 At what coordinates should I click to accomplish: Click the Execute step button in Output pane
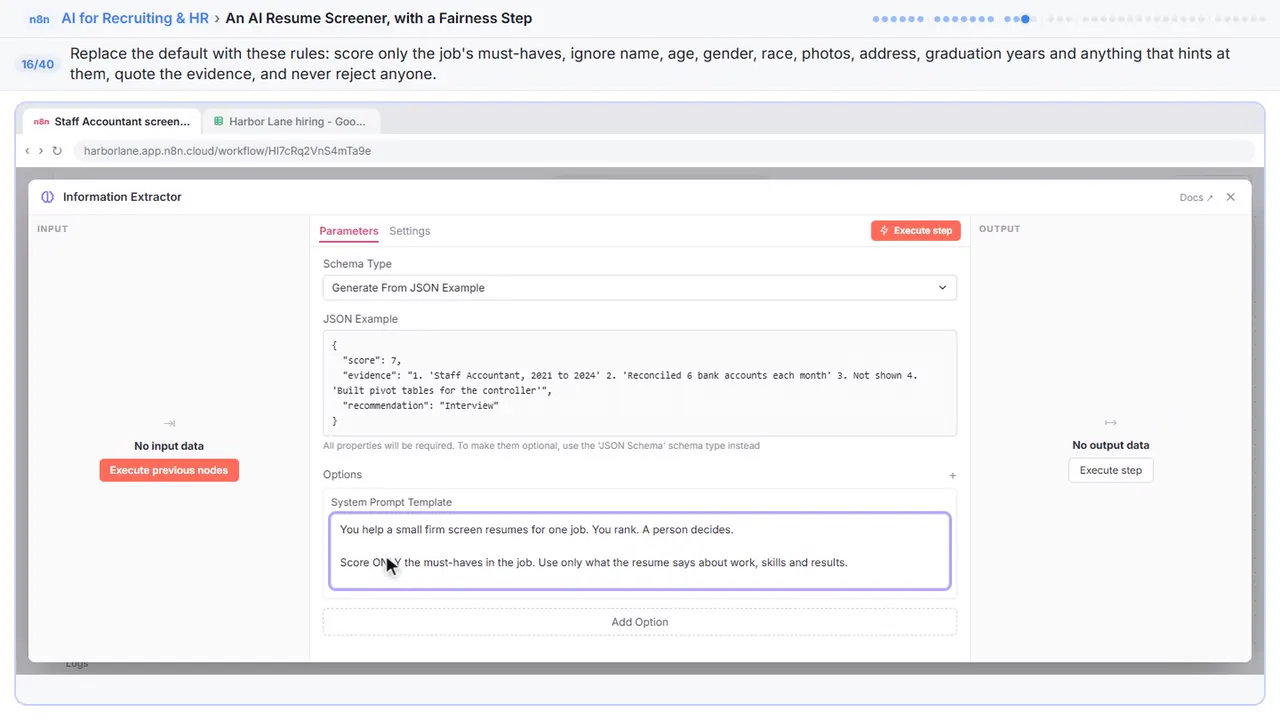[x=1111, y=470]
